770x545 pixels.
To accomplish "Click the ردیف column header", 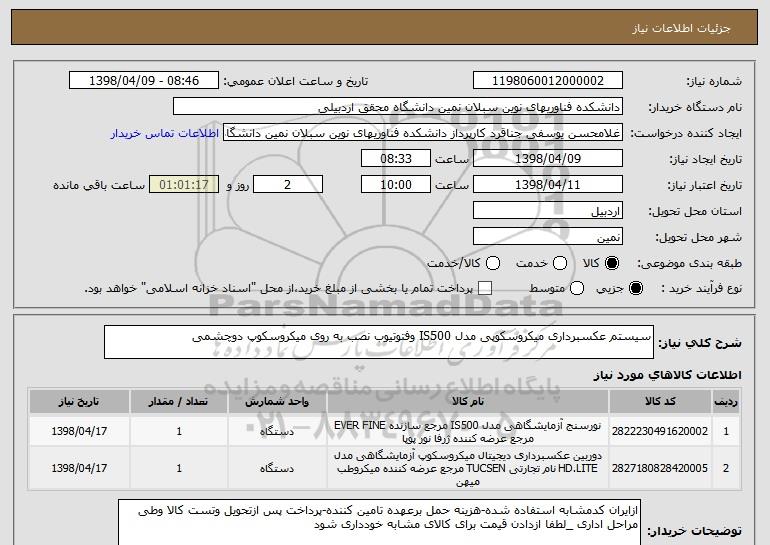I will coord(726,402).
